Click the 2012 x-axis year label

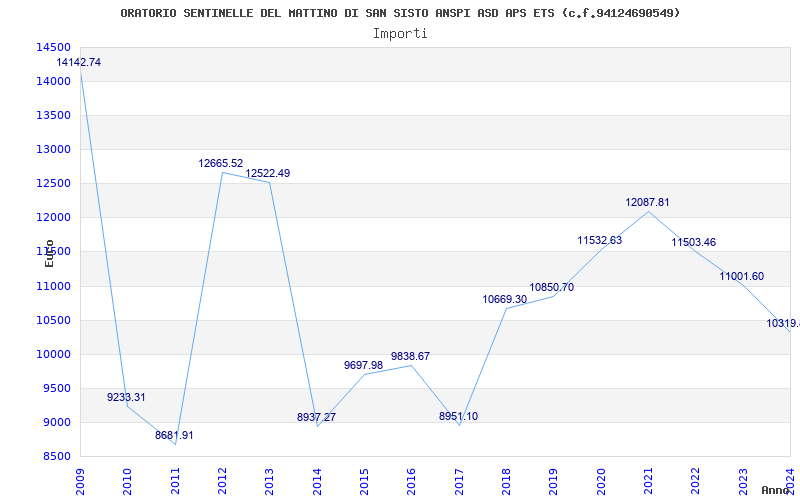click(x=222, y=481)
